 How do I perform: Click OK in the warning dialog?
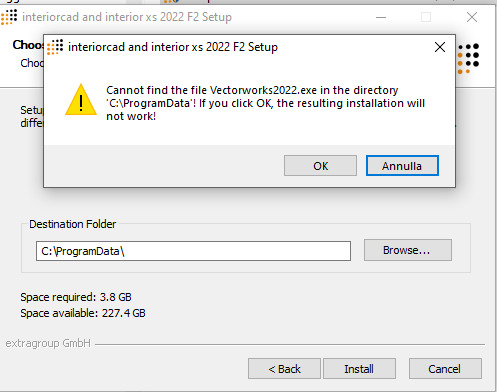pyautogui.click(x=320, y=166)
